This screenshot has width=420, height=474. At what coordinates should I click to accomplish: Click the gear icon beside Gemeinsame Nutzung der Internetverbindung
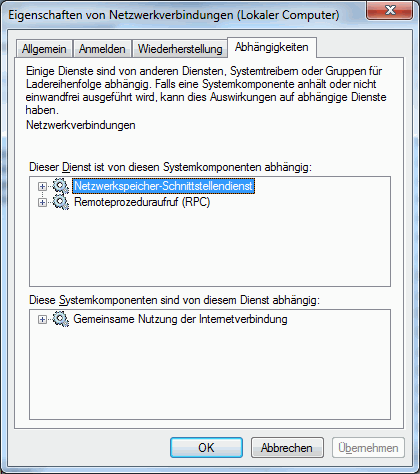pyautogui.click(x=61, y=319)
